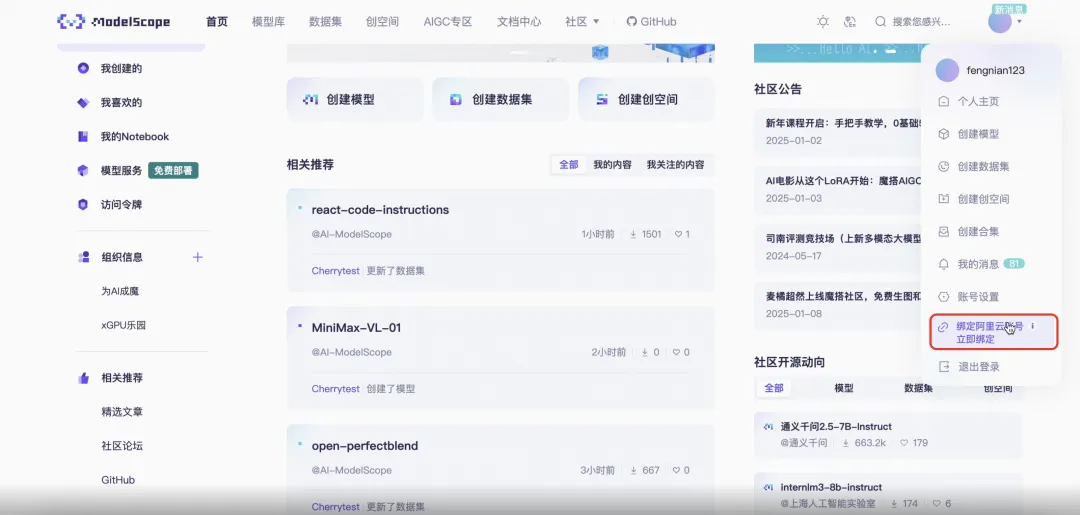Click the language switch icon

pos(850,21)
